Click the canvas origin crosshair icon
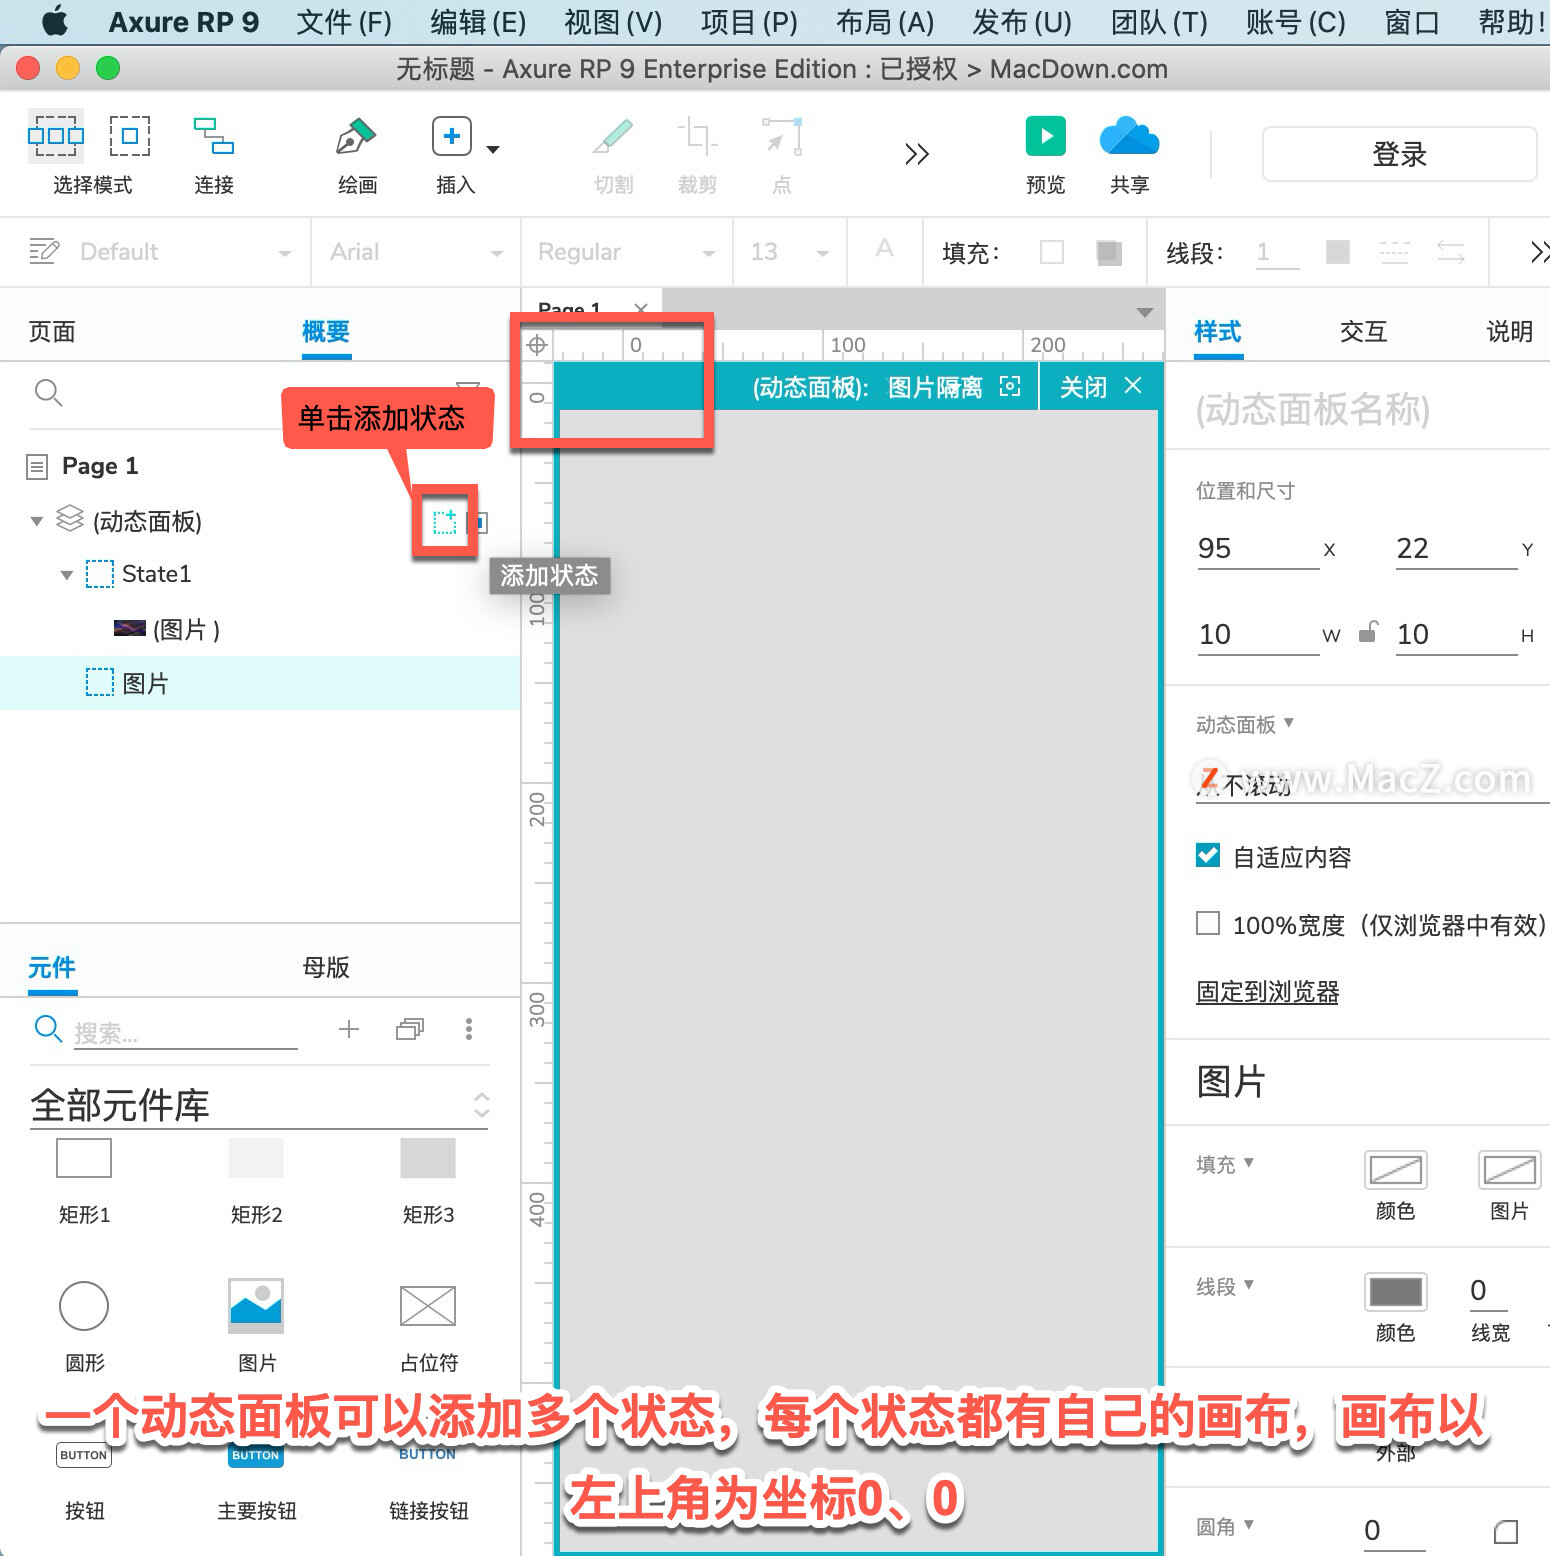This screenshot has width=1550, height=1556. 537,345
